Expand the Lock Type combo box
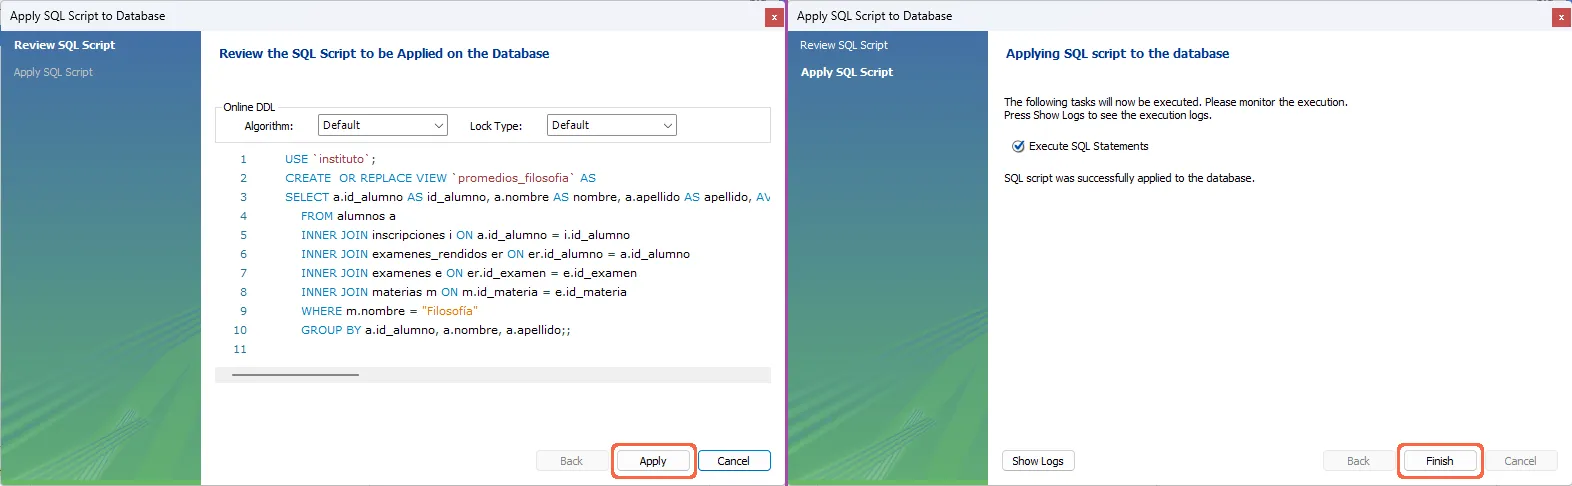This screenshot has width=1572, height=486. click(611, 125)
